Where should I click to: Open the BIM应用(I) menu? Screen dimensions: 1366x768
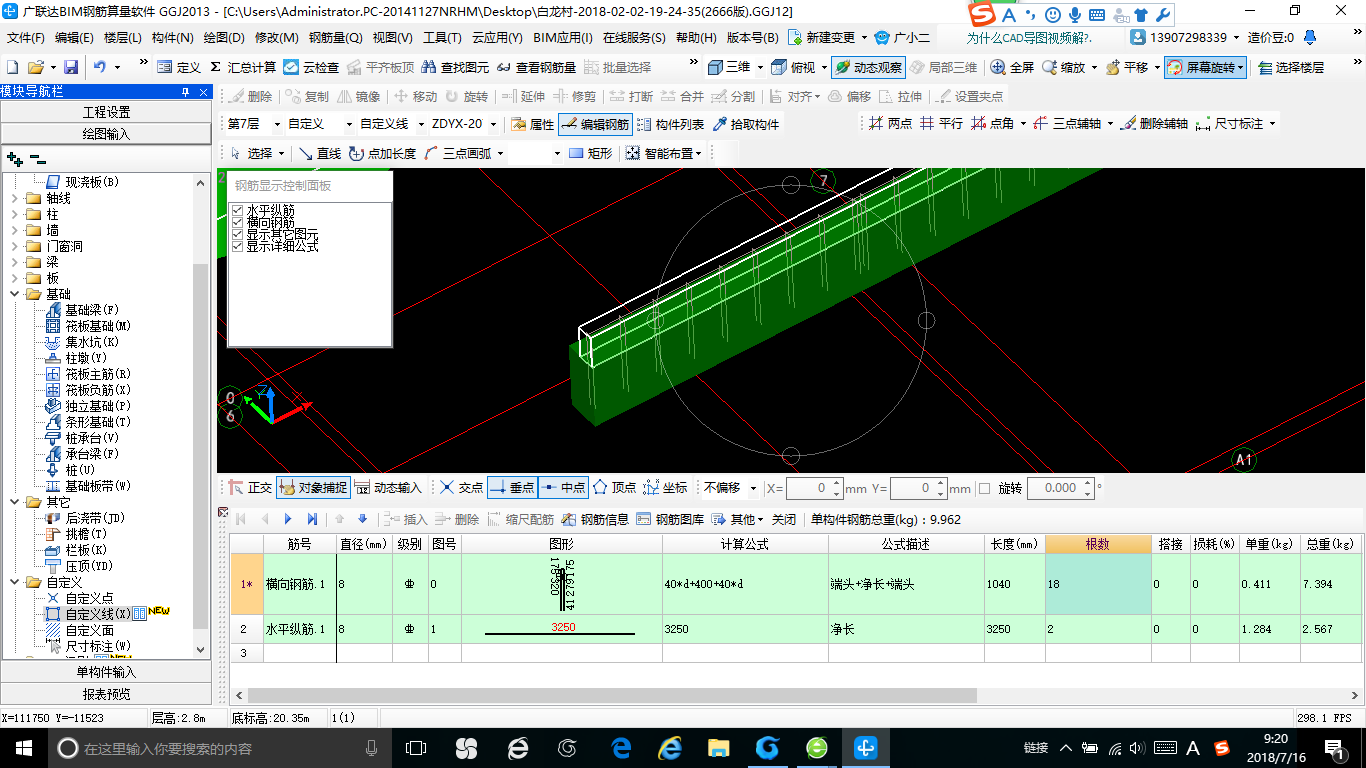click(562, 37)
